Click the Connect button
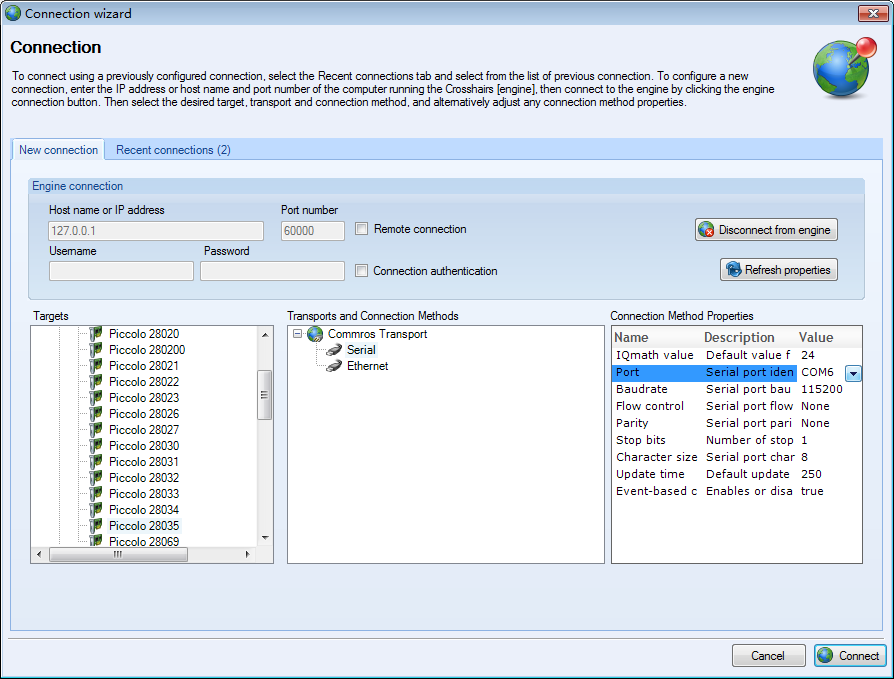Viewport: 894px width, 679px height. (x=850, y=656)
